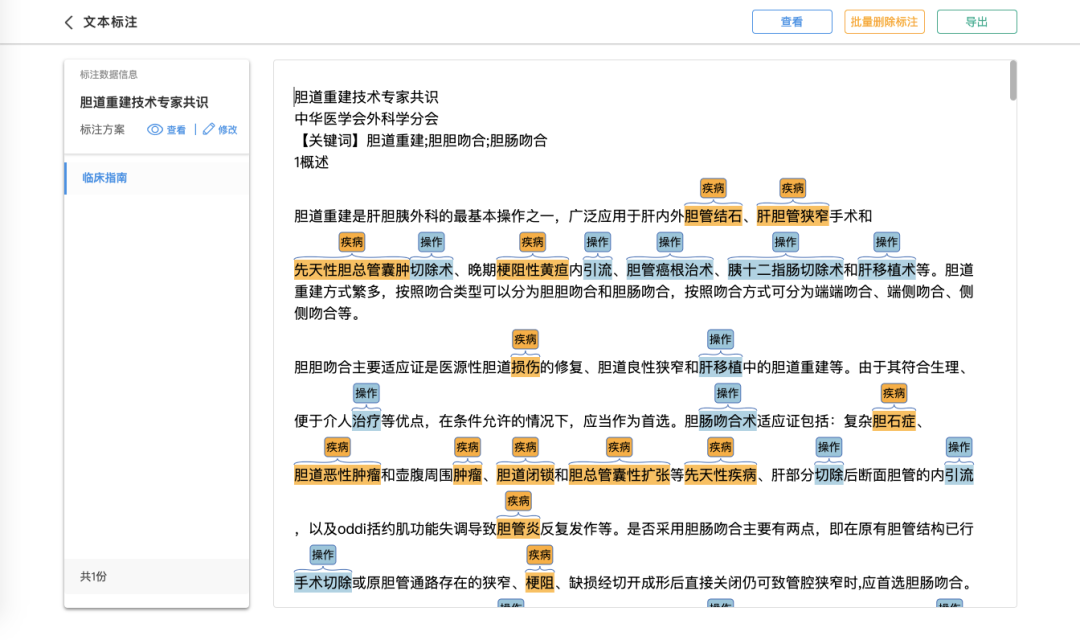Image resolution: width=1080 pixels, height=640 pixels.
Task: Click the 操作 tag above 胆管癌根治术
Action: 669,242
